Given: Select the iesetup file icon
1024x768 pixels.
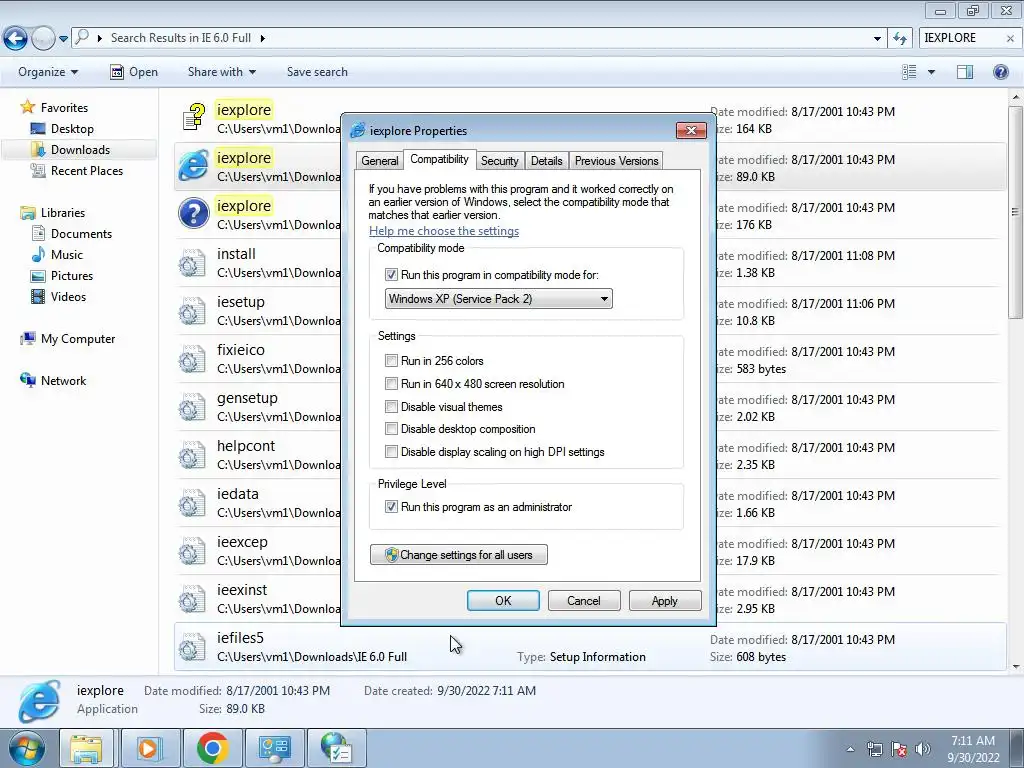Looking at the screenshot, I should click(192, 311).
